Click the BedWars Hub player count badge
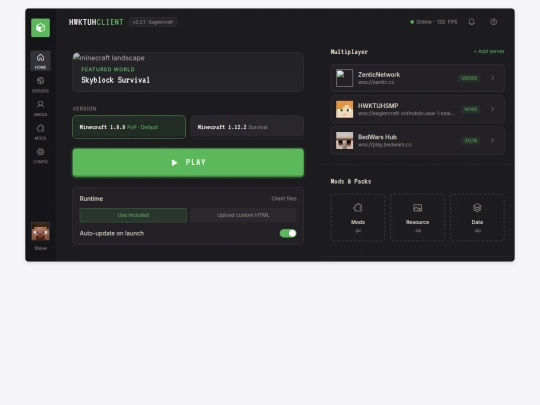The height and width of the screenshot is (405, 540). [x=470, y=141]
